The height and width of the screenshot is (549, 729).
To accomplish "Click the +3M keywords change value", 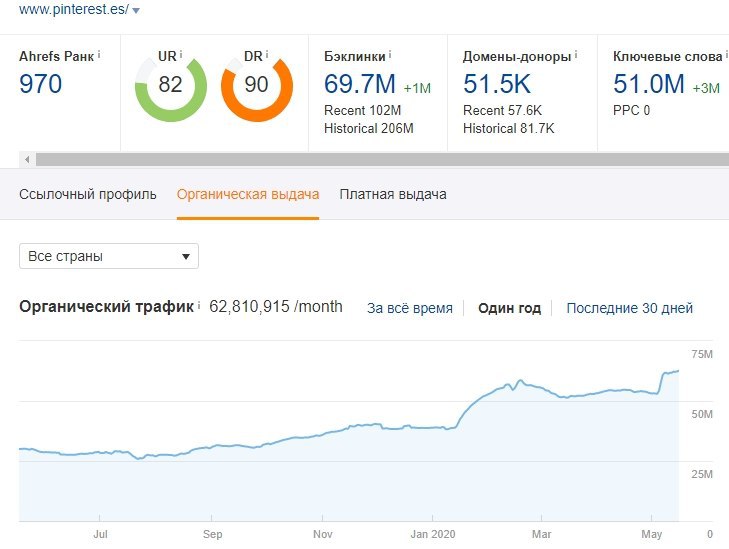I will 706,88.
